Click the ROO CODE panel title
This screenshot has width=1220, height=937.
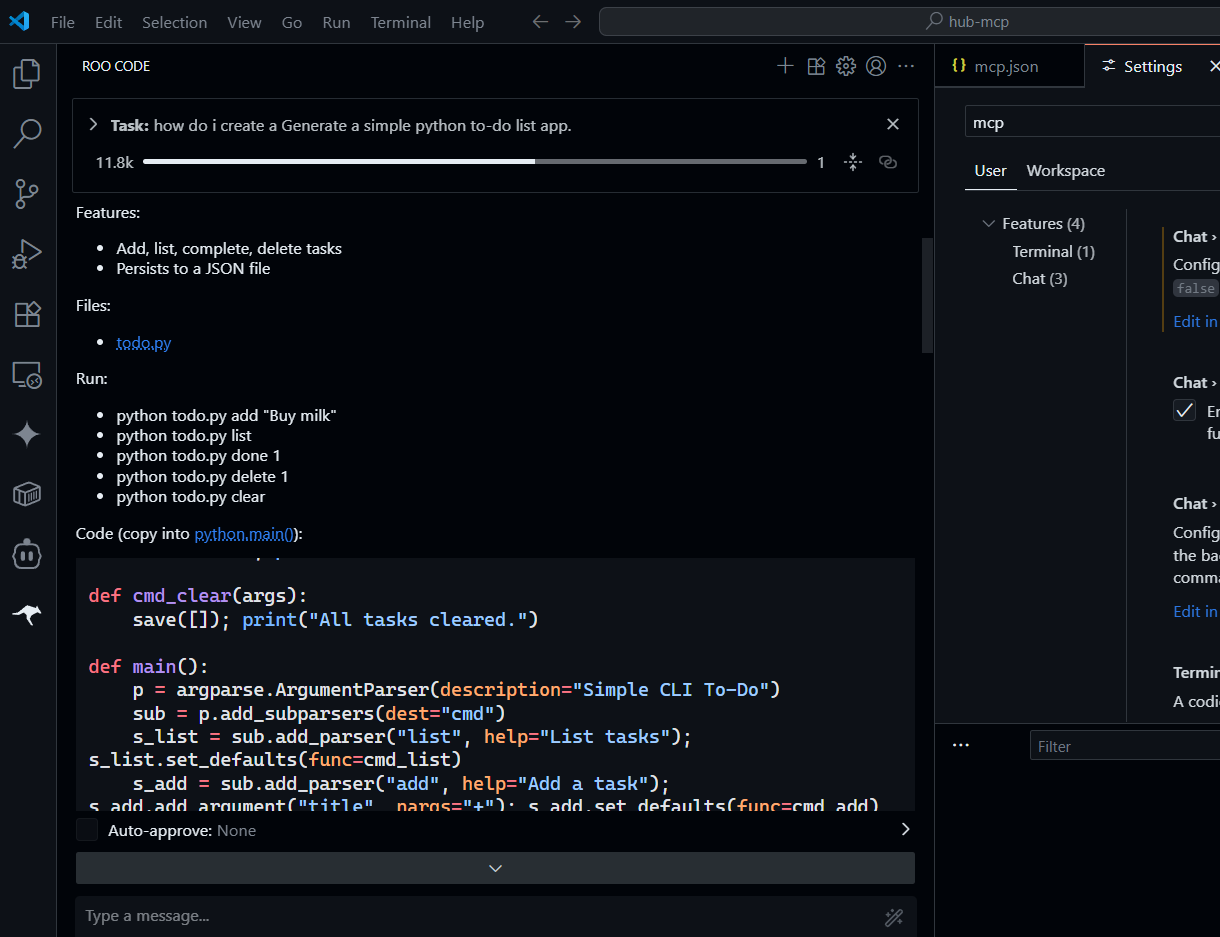pyautogui.click(x=116, y=66)
